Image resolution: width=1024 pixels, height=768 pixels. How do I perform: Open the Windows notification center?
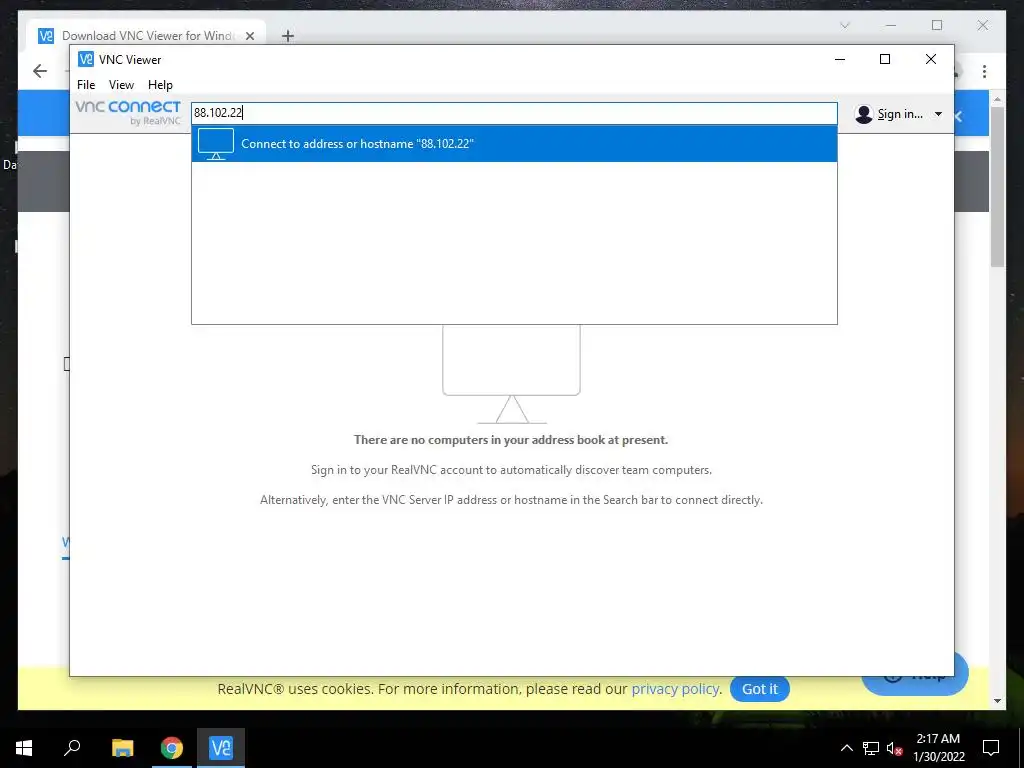pos(991,748)
